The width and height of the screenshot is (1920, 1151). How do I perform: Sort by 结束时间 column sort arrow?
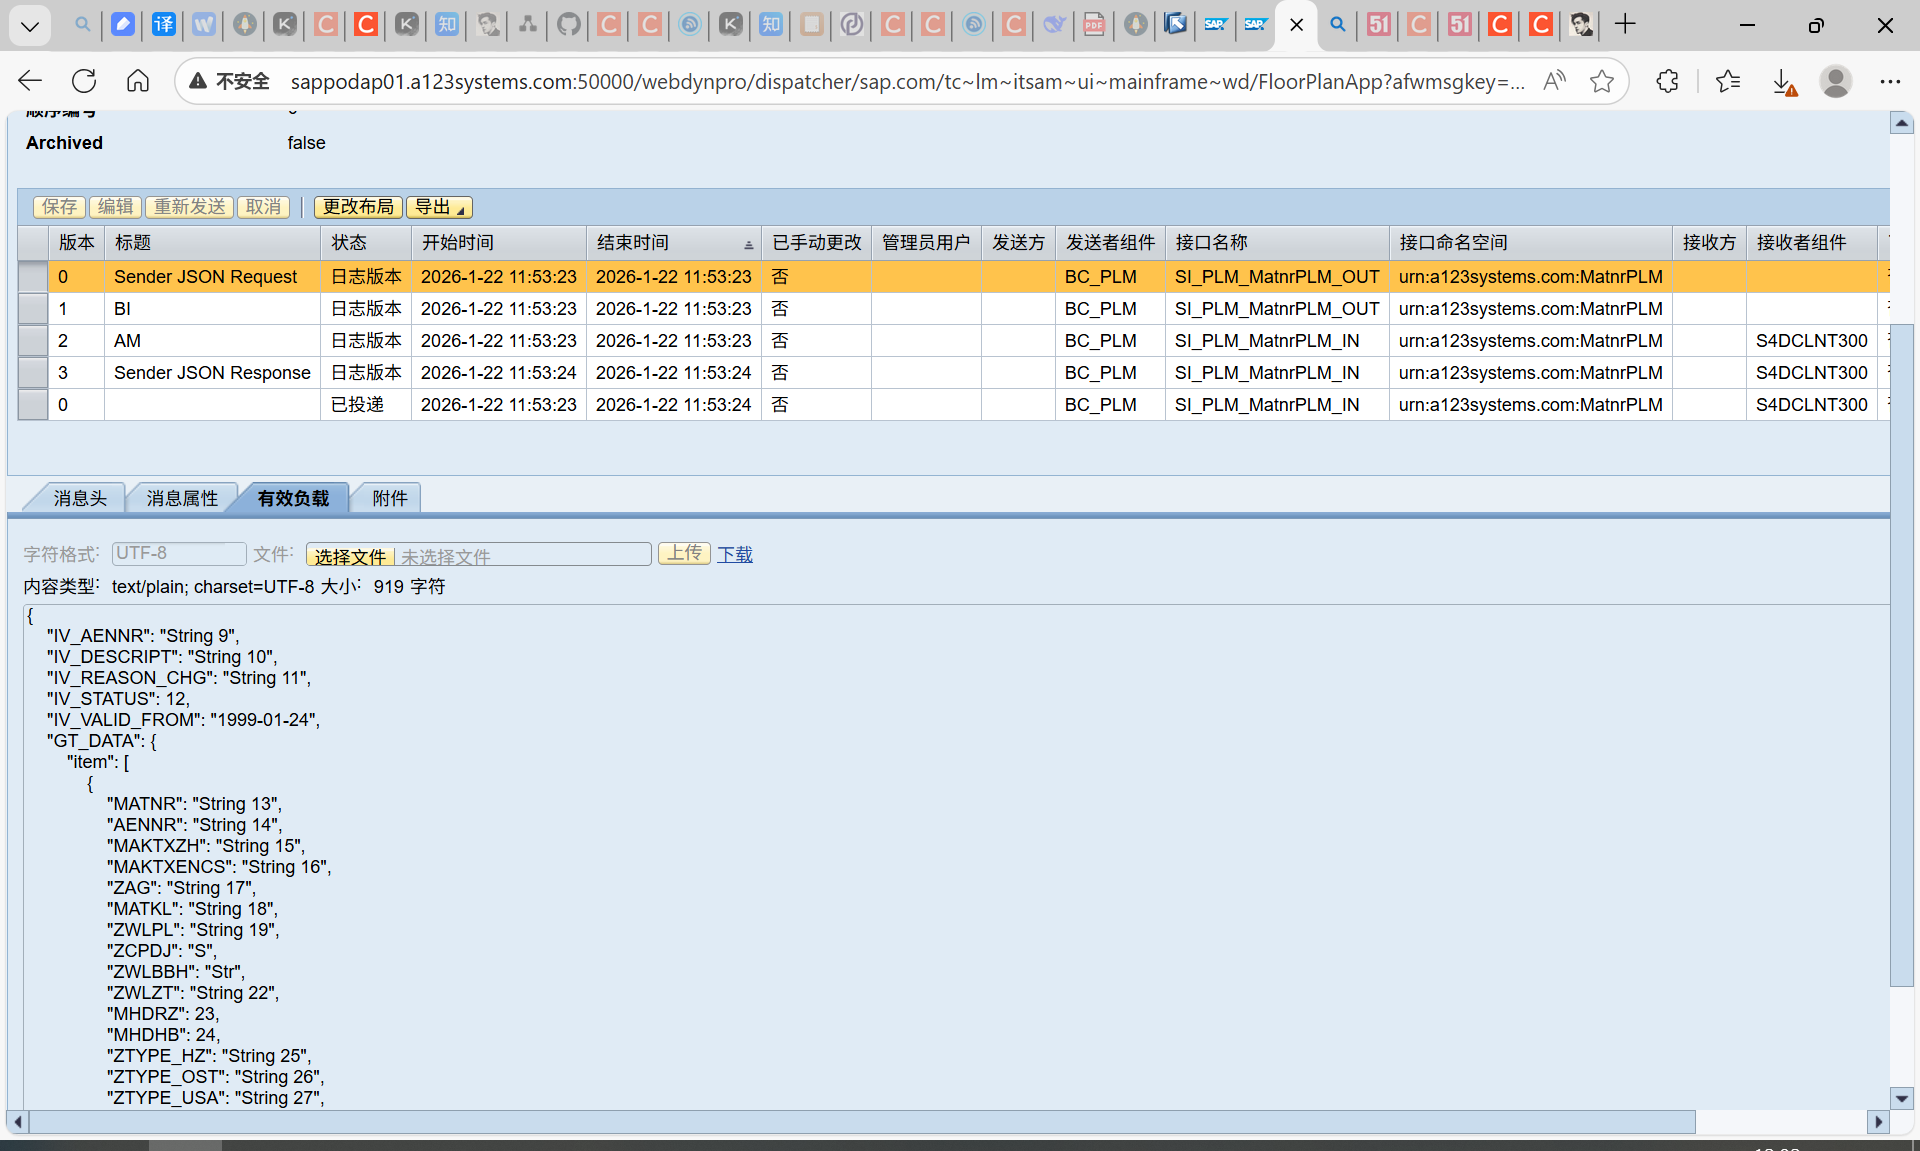click(748, 245)
